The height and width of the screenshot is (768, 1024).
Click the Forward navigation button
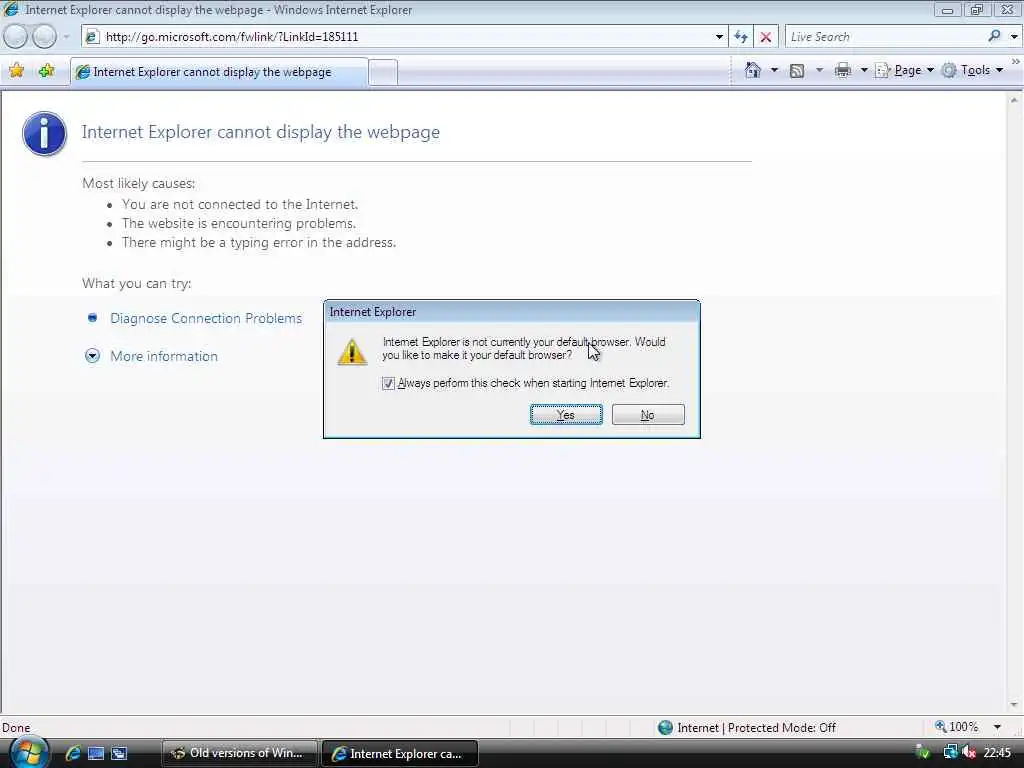[x=44, y=37]
